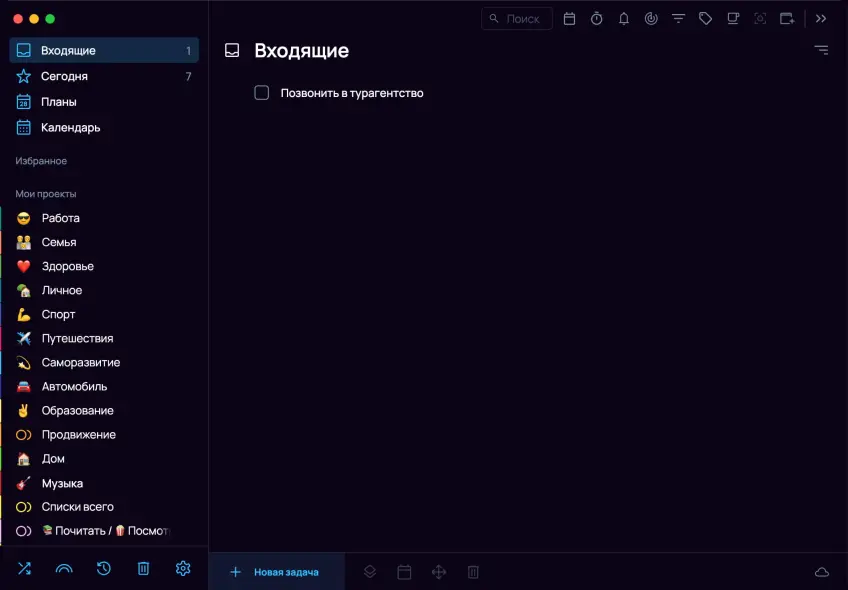Open the 'Путешествия' project
This screenshot has width=848, height=590.
click(77, 338)
